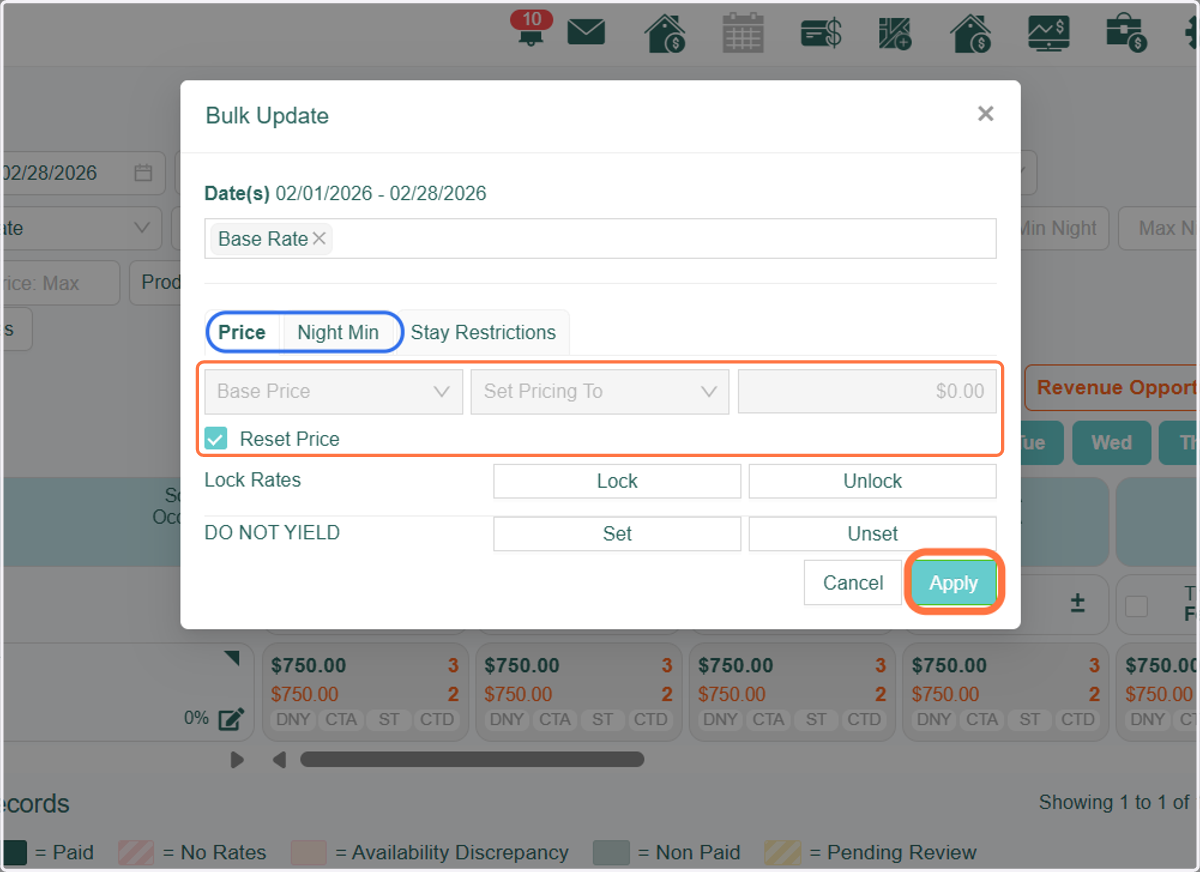Click the rate selection field with Base Rate

600,238
